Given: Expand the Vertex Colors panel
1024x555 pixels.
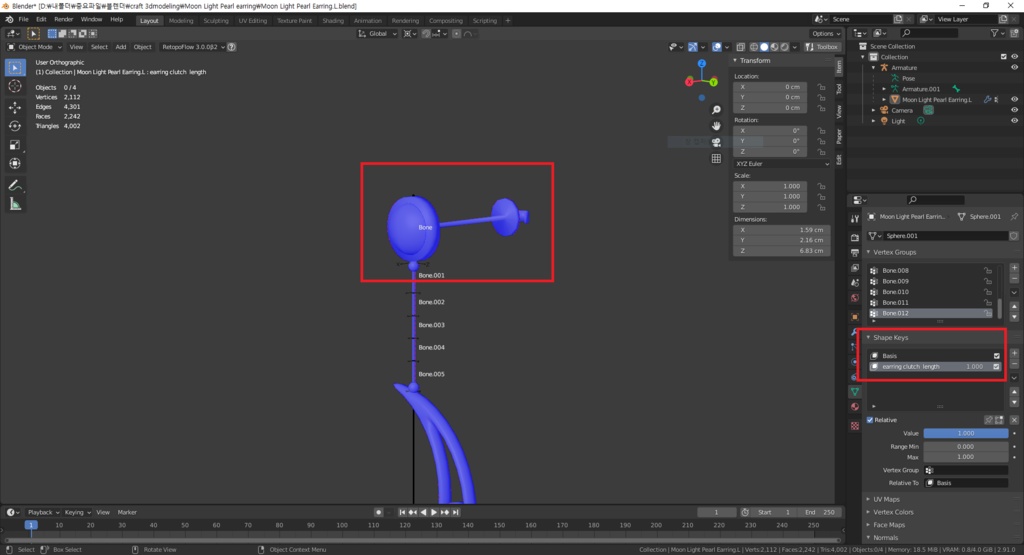Looking at the screenshot, I should pyautogui.click(x=893, y=512).
